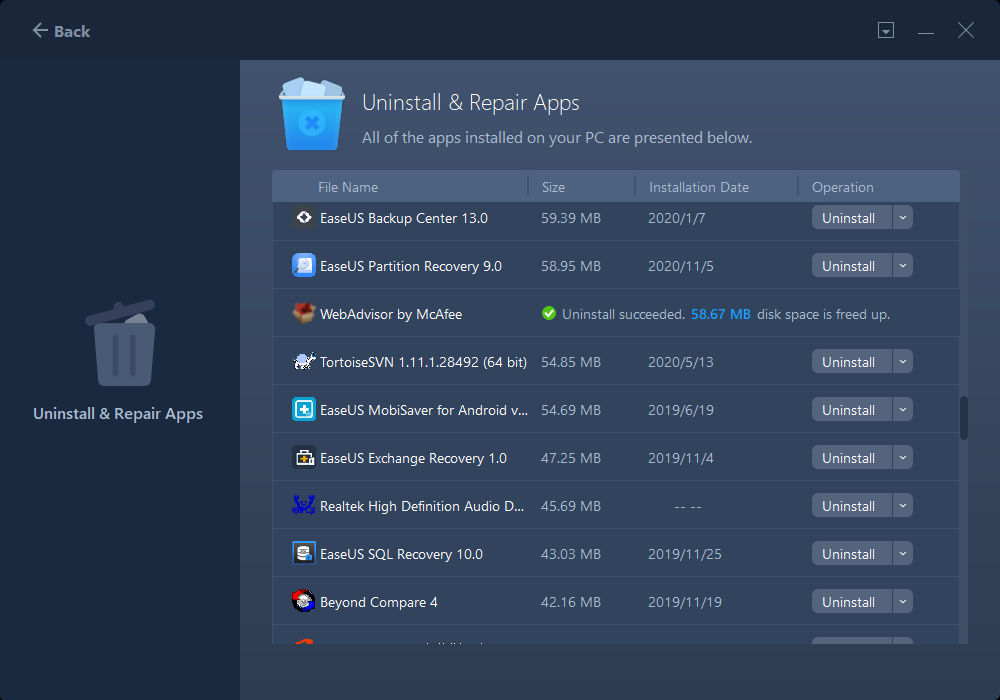The width and height of the screenshot is (1000, 700).
Task: Click the EaseUS Exchange Recovery icon
Action: pyautogui.click(x=304, y=458)
